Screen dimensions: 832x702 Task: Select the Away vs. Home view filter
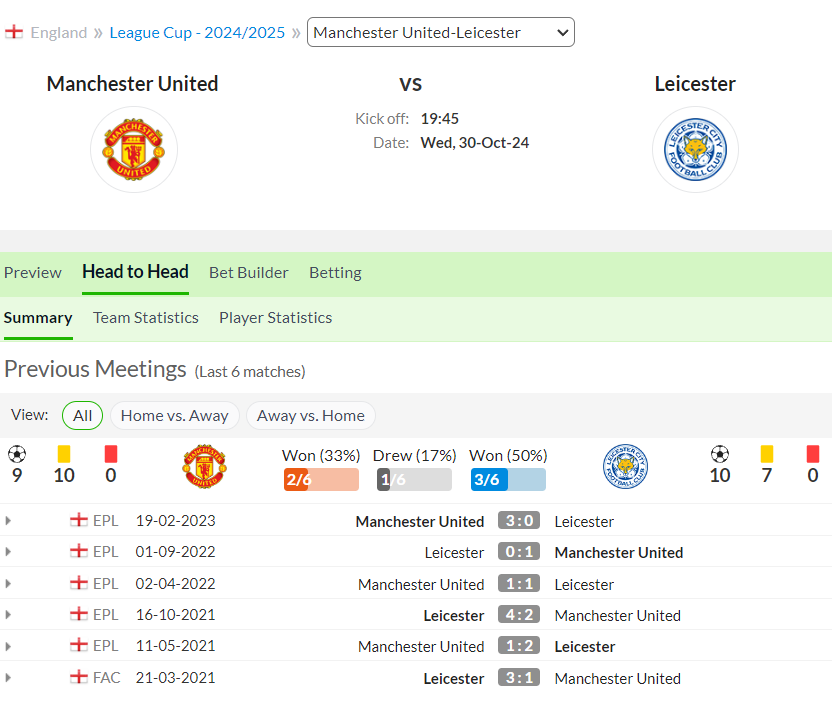pyautogui.click(x=311, y=415)
